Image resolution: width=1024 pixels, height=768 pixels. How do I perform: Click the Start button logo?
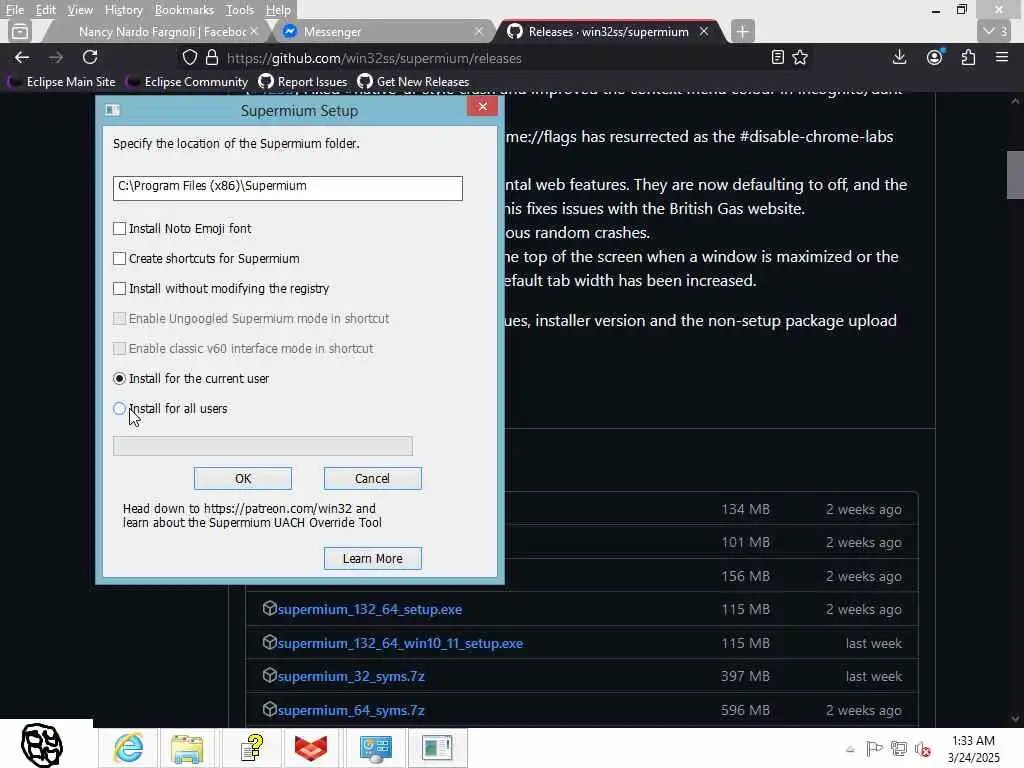click(42, 744)
